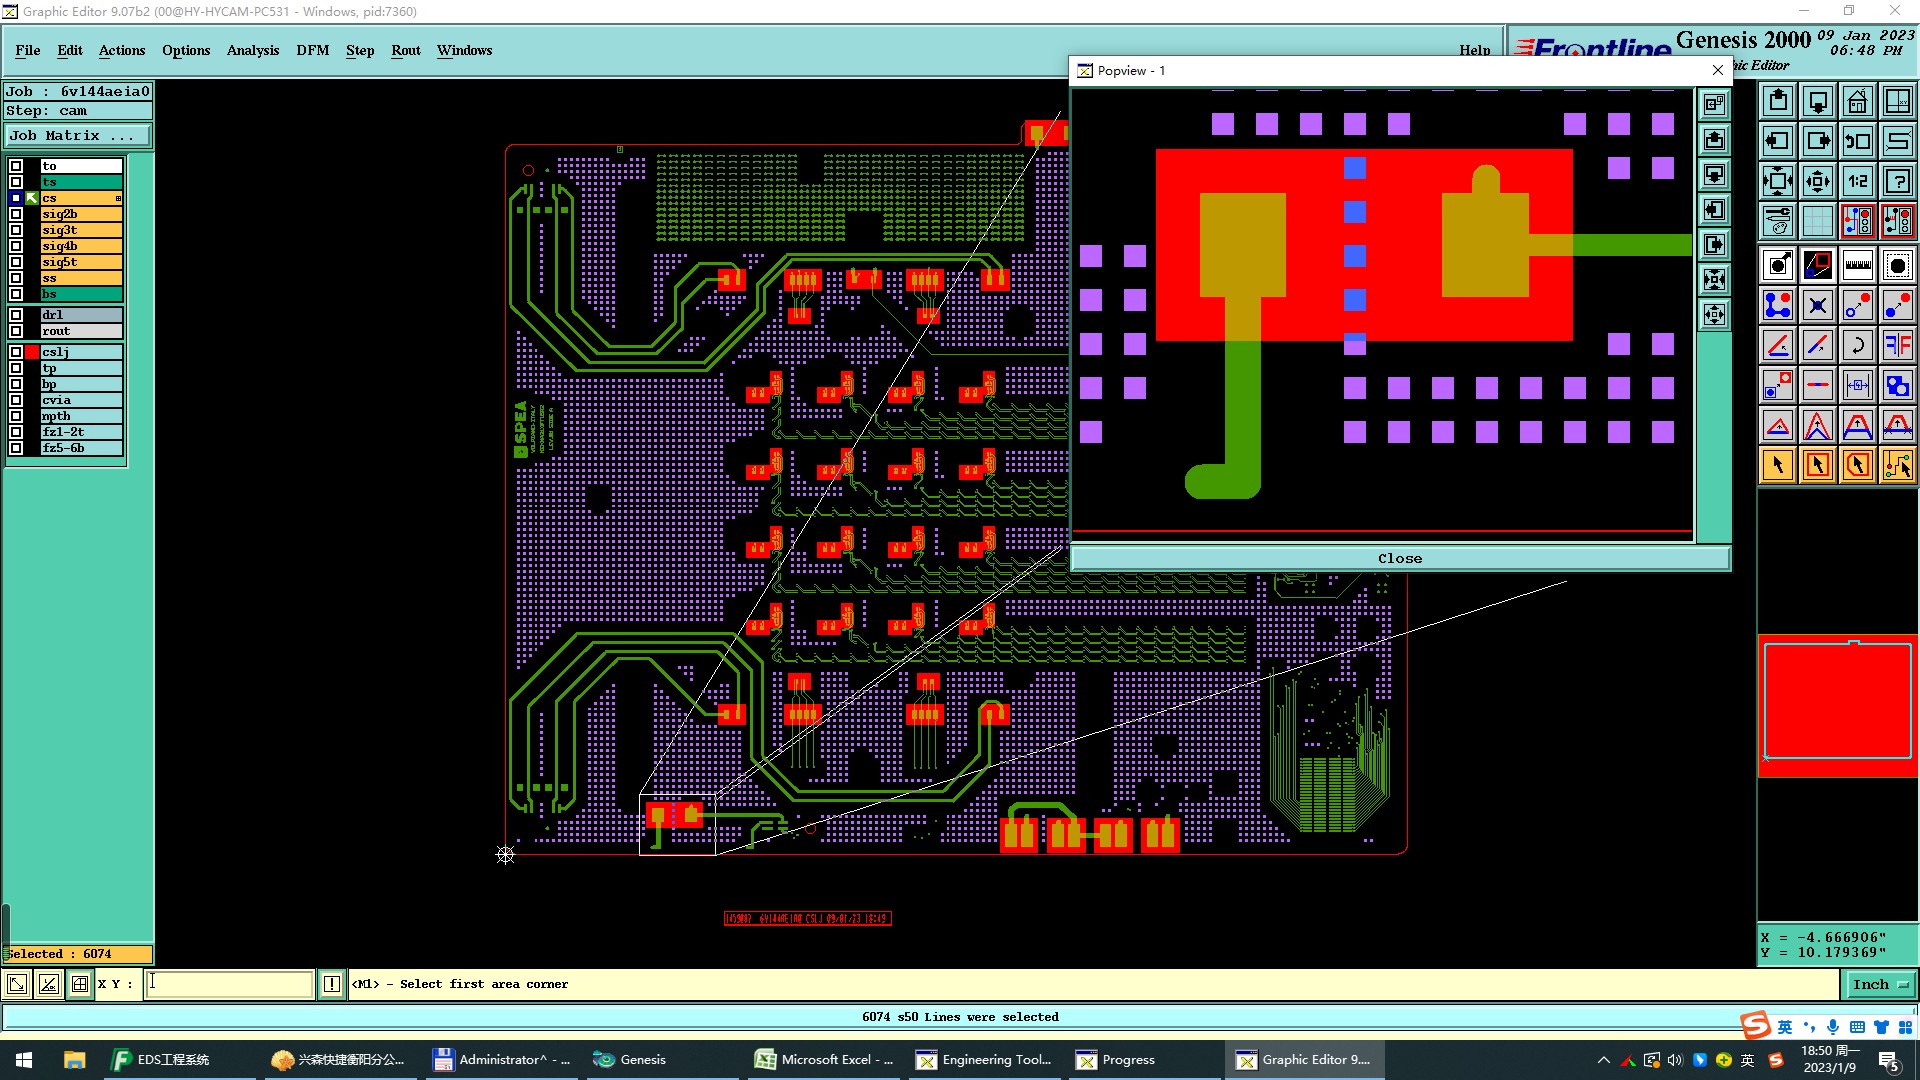Image resolution: width=1920 pixels, height=1080 pixels.
Task: Open Microsoft Excel from the taskbar
Action: point(825,1060)
